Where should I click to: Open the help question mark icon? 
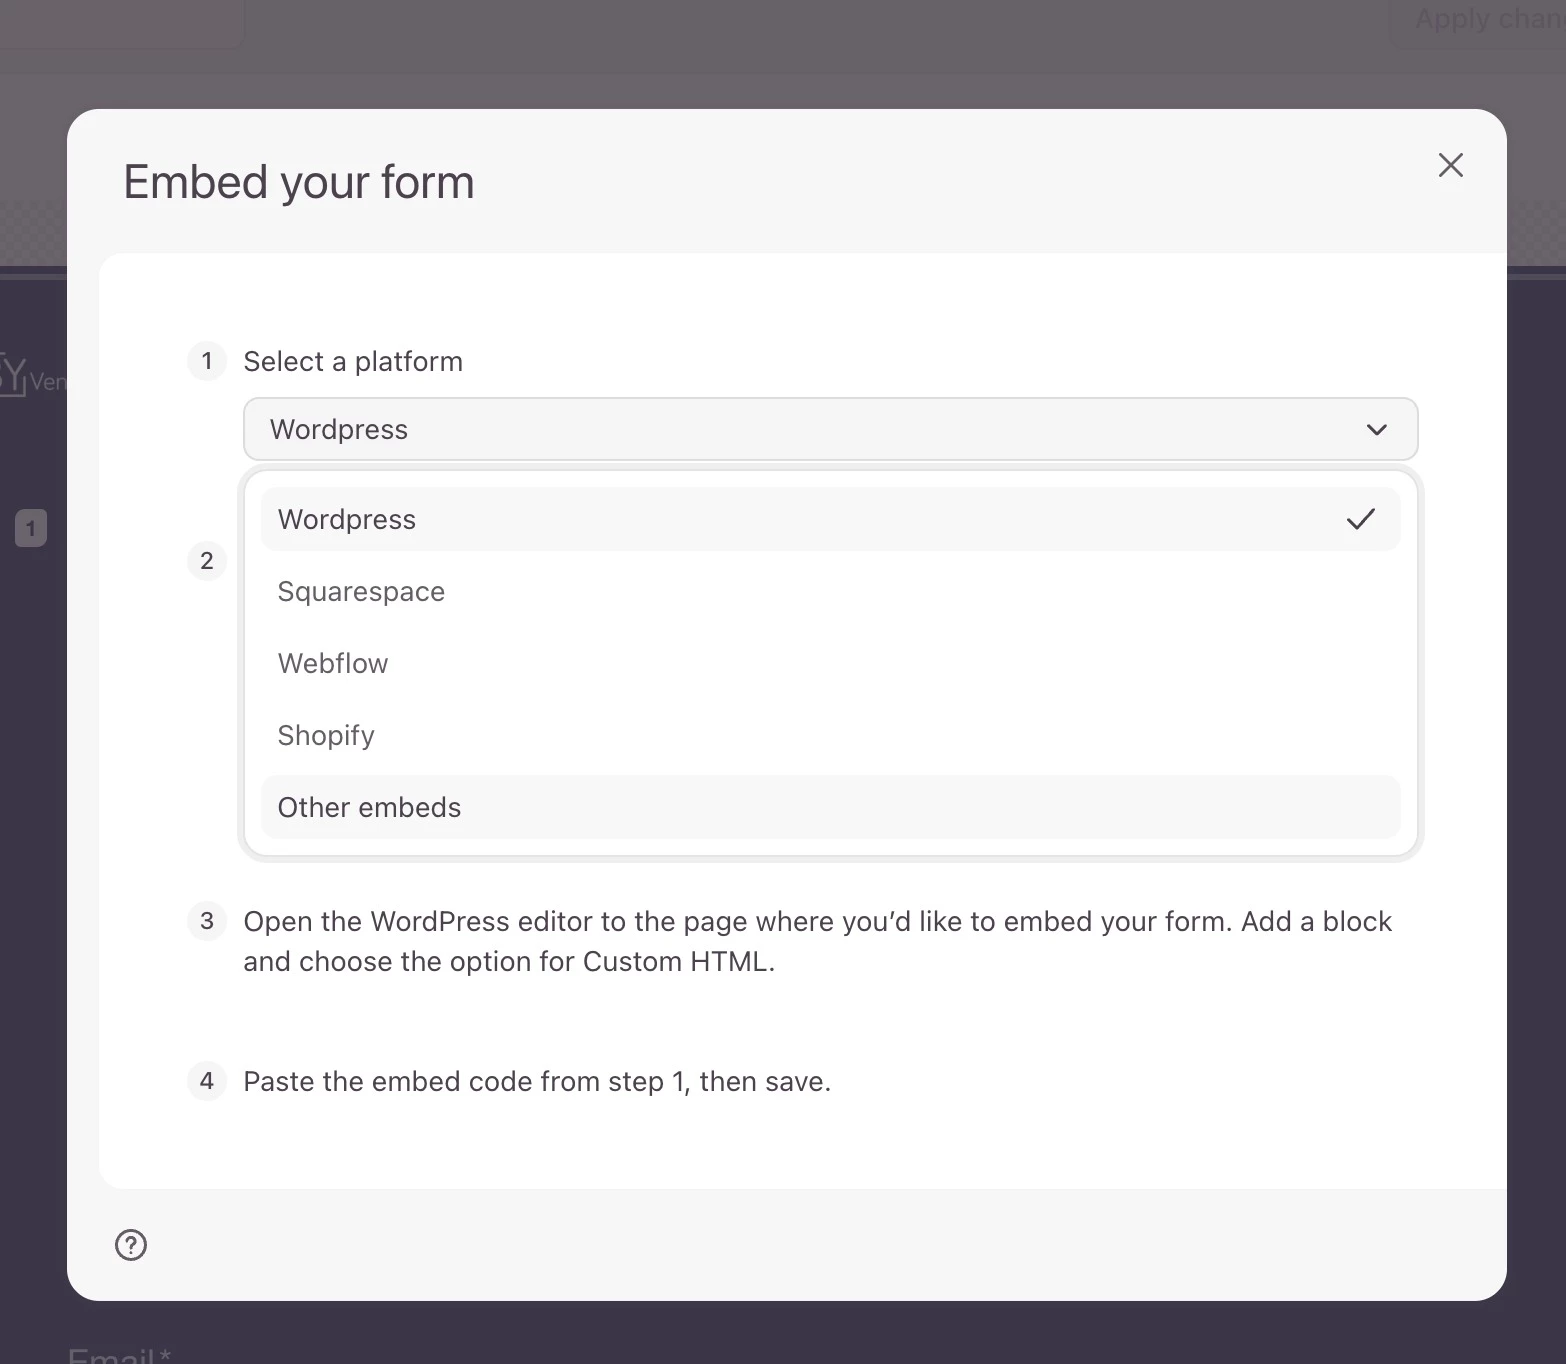click(131, 1245)
